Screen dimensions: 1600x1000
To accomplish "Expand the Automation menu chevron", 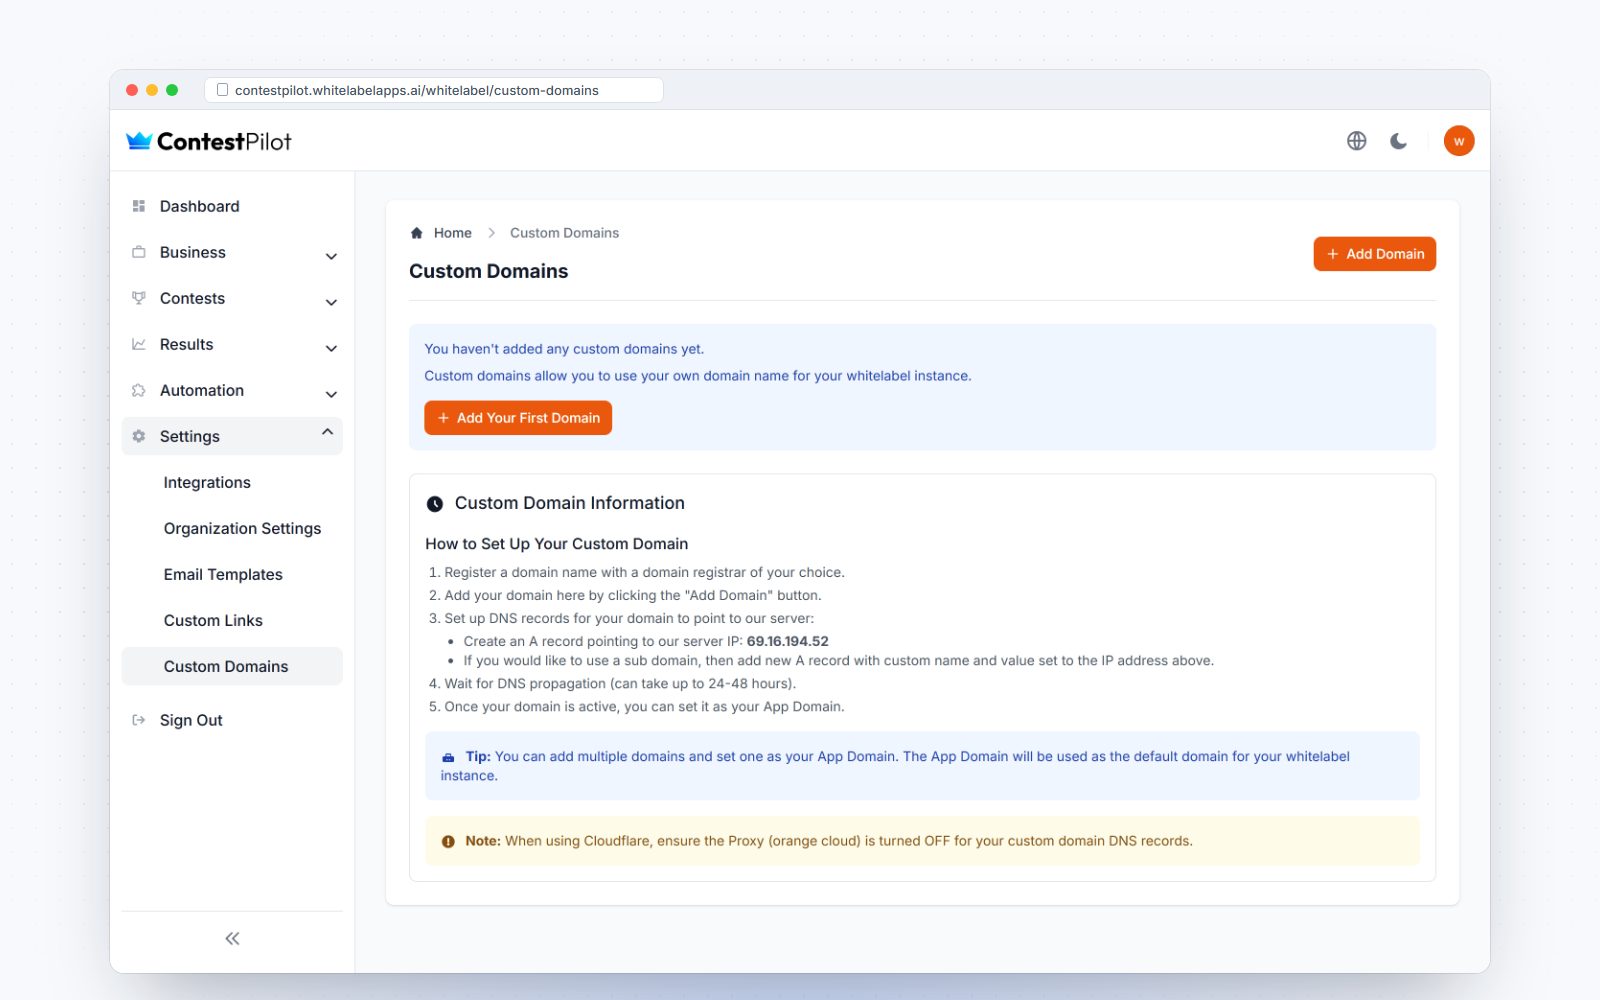I will (331, 394).
